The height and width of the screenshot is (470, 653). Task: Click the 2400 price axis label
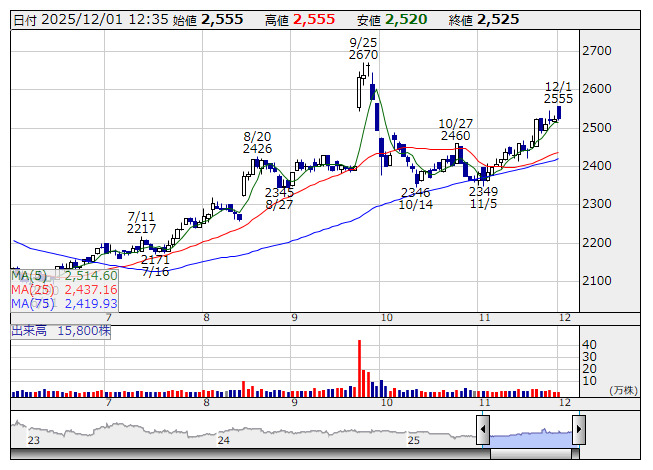click(597, 166)
